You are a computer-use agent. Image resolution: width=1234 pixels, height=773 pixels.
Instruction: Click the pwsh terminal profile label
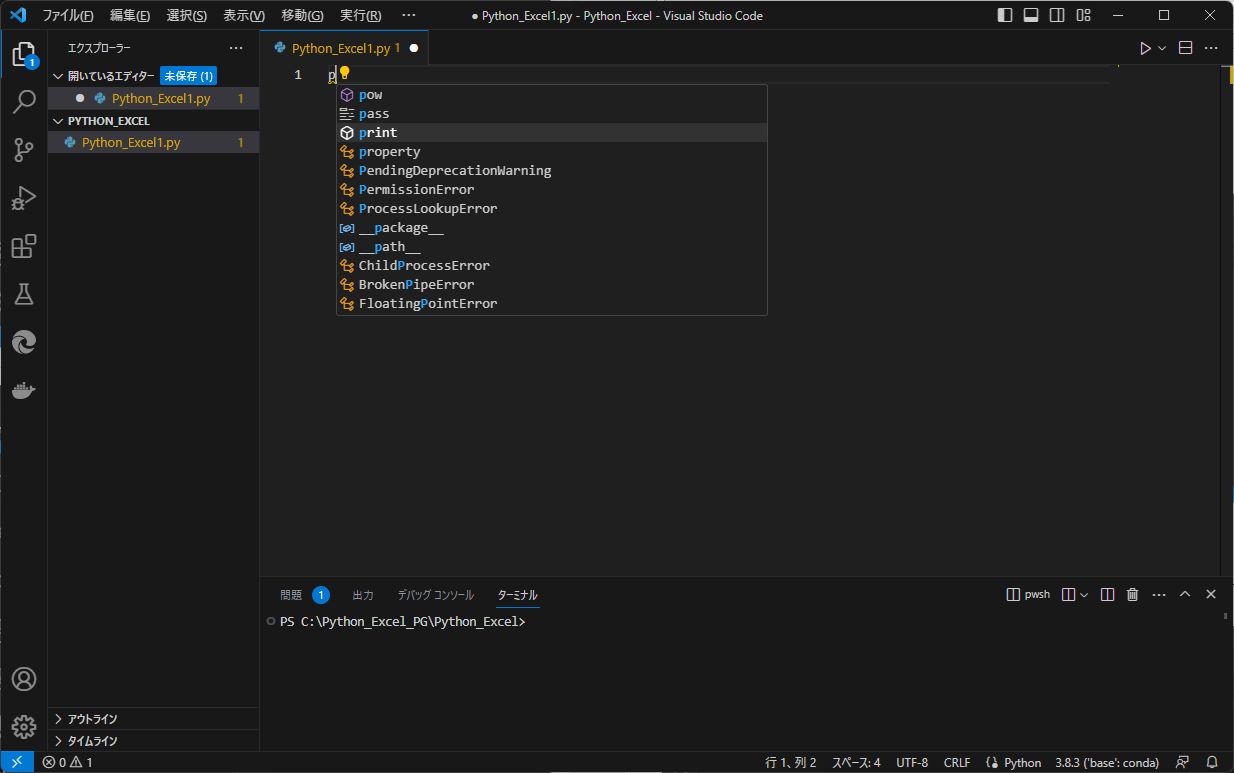(x=1028, y=594)
